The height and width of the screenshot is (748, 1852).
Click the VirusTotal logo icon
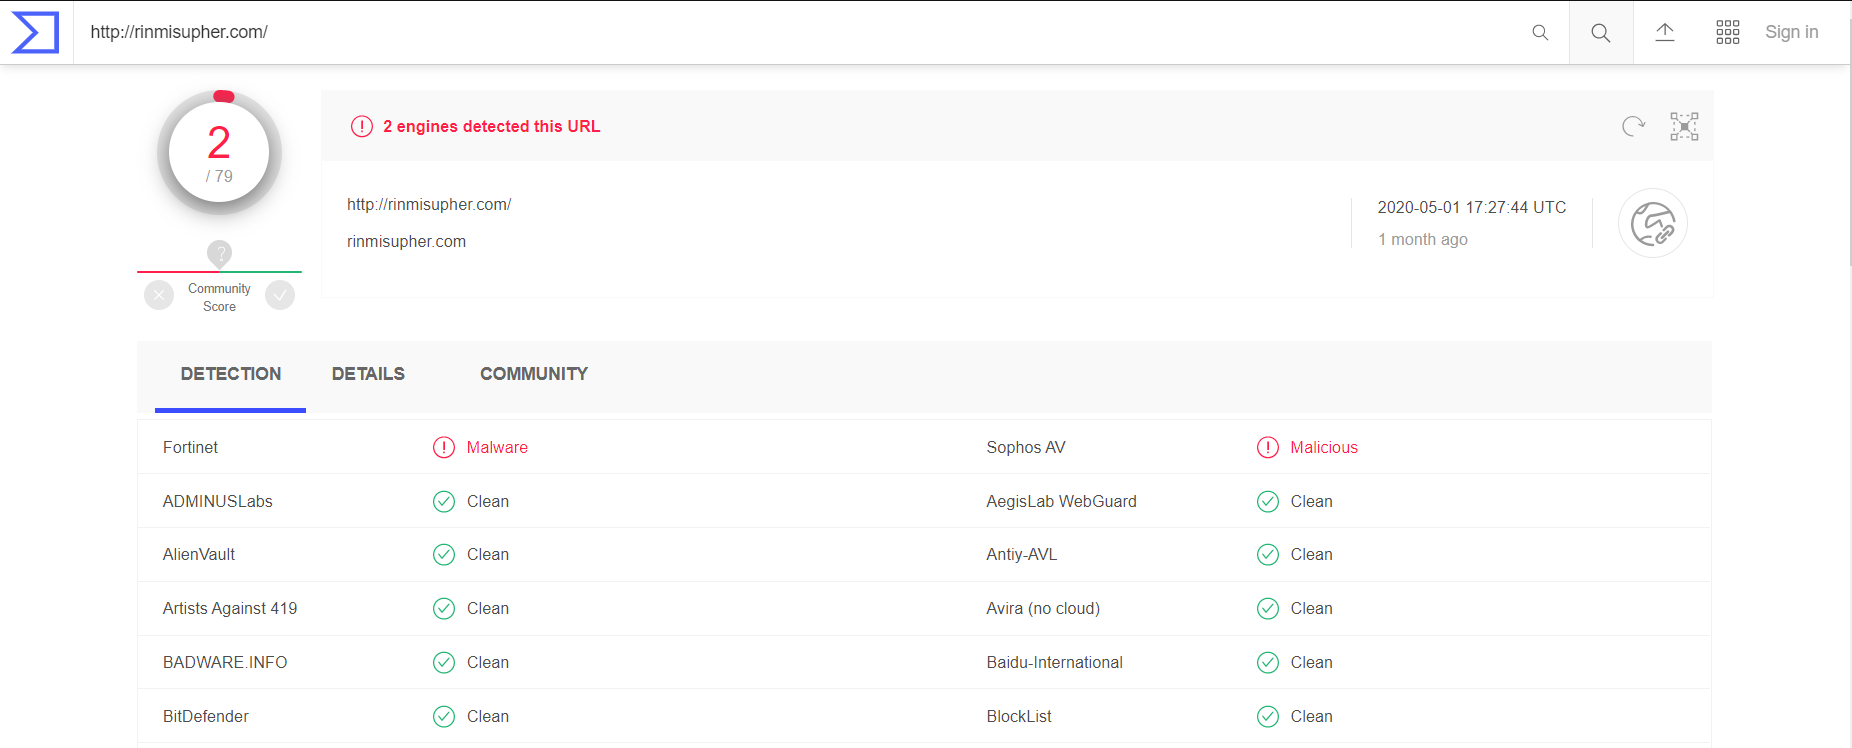click(x=35, y=32)
